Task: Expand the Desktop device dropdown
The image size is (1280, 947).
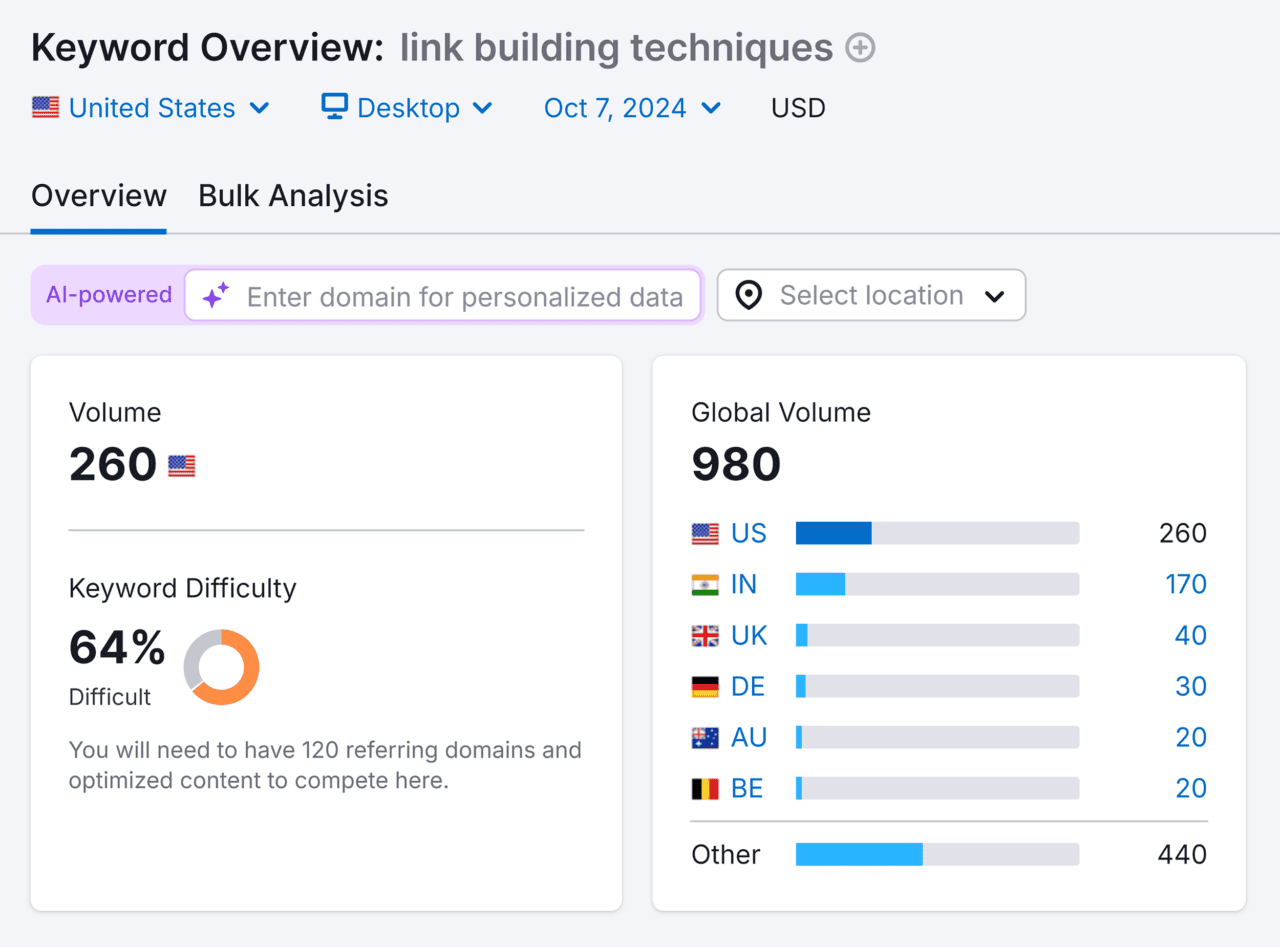Action: pos(483,107)
